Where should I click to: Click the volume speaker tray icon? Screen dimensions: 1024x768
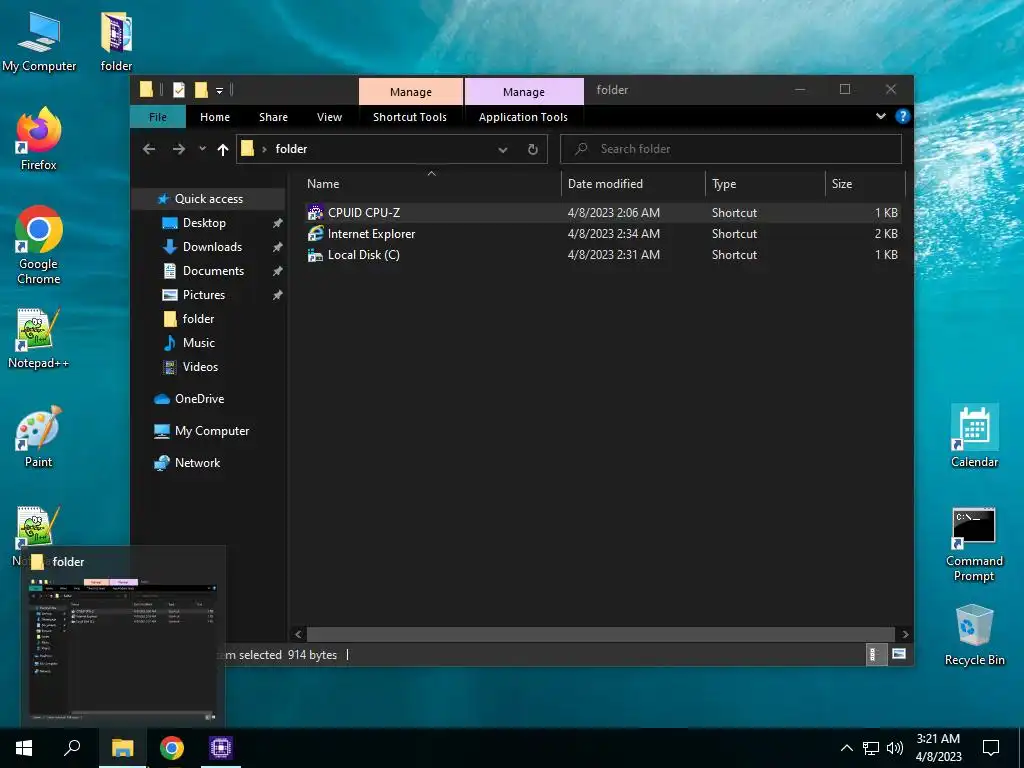pyautogui.click(x=895, y=748)
